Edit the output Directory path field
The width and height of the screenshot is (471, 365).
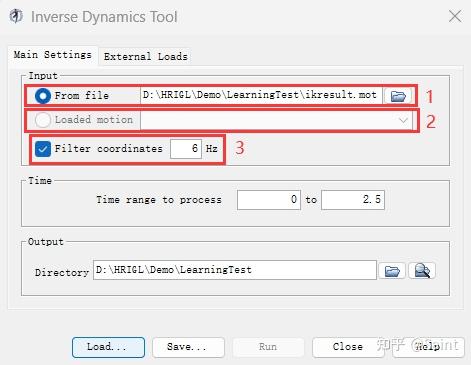point(235,270)
